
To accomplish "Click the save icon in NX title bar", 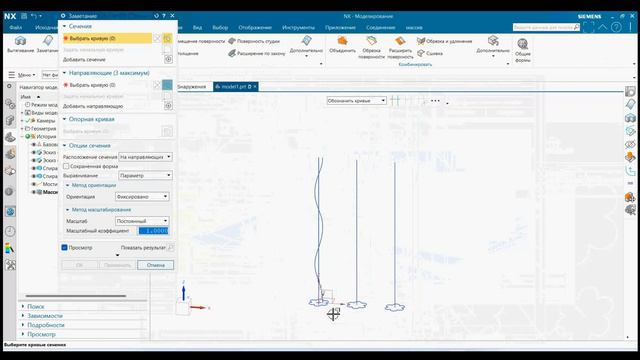I will pyautogui.click(x=24, y=16).
